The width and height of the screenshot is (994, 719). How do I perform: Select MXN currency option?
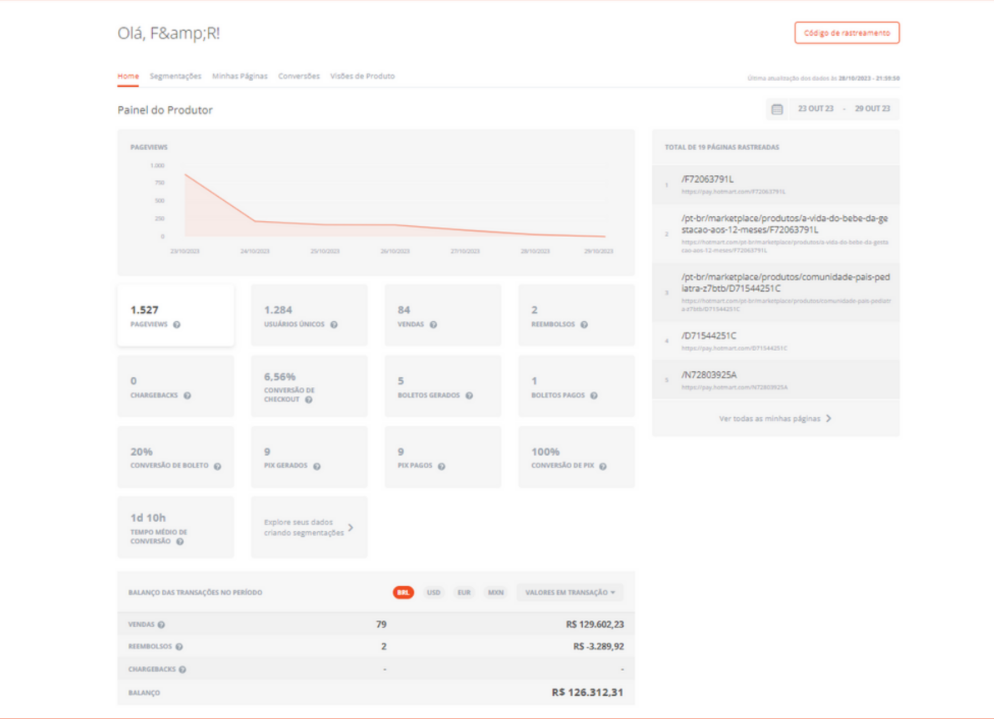pyautogui.click(x=496, y=592)
